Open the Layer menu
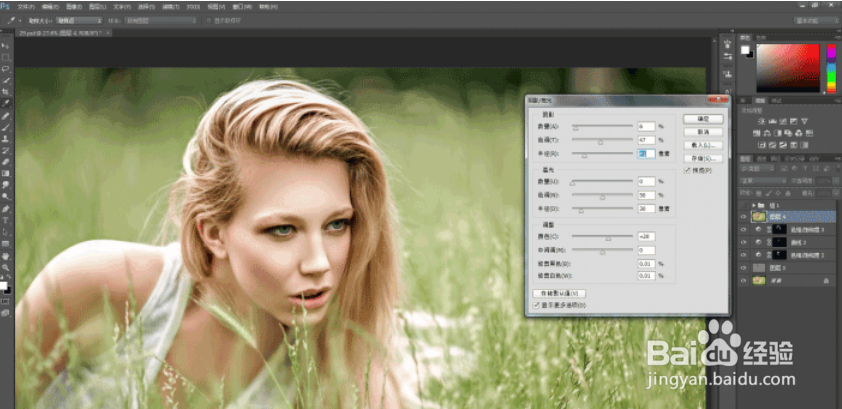Viewport: 842px width, 409px height. tap(97, 7)
